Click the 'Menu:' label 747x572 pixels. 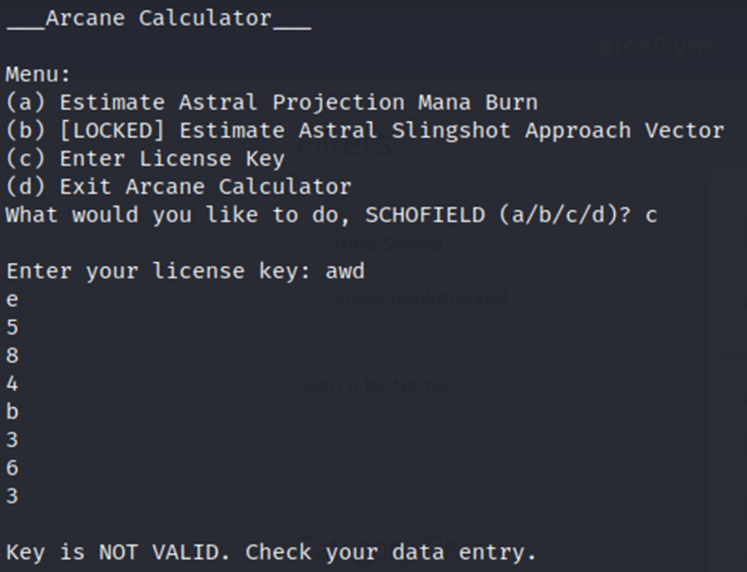point(38,74)
